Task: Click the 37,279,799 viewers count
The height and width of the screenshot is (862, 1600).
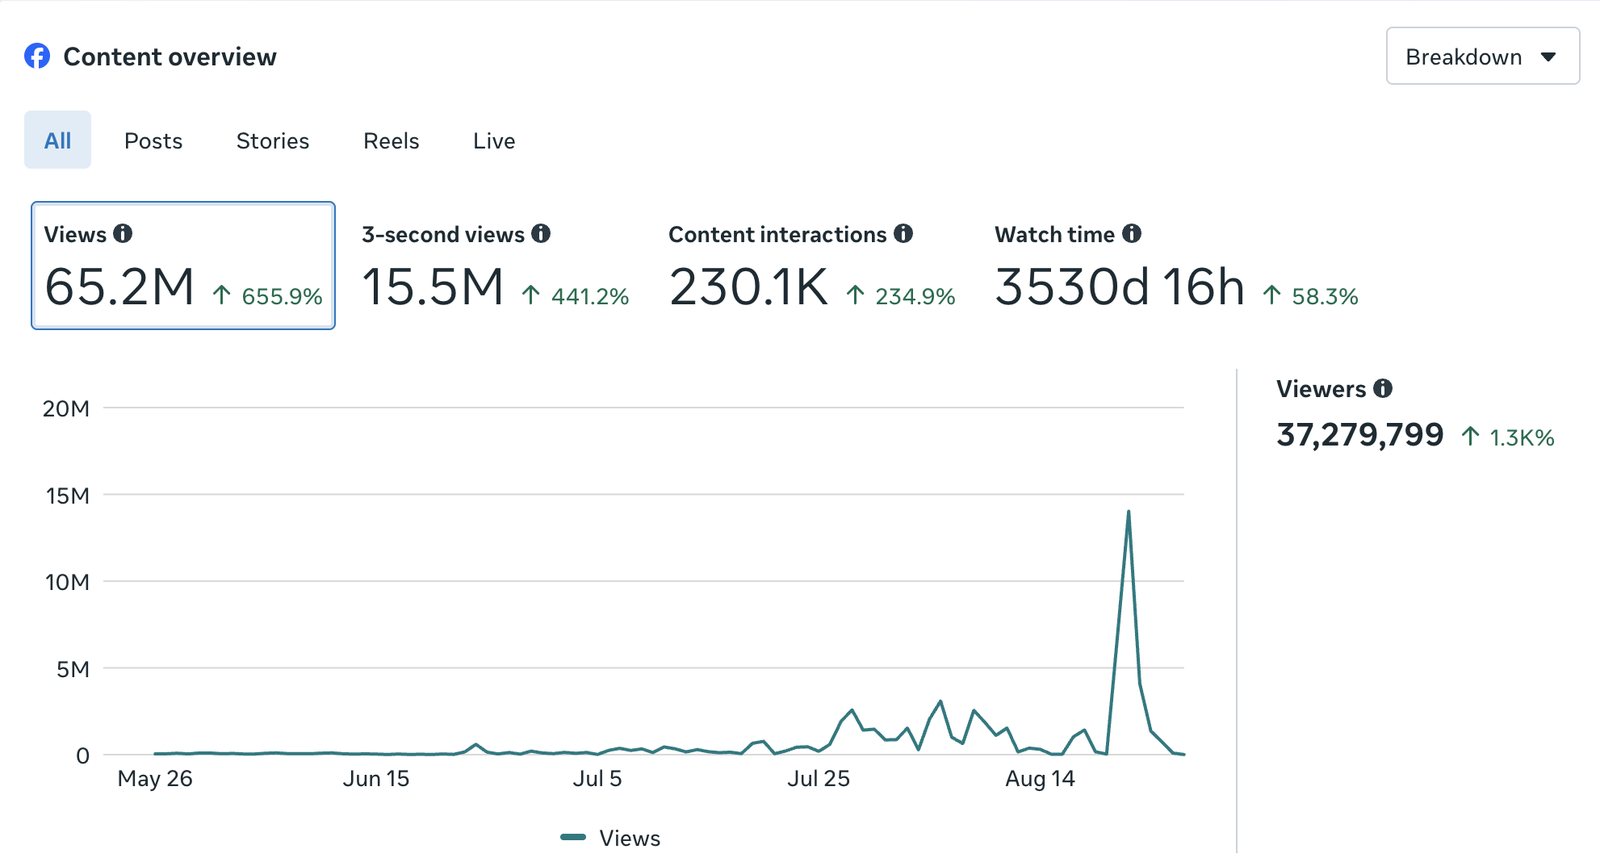Action: tap(1360, 435)
